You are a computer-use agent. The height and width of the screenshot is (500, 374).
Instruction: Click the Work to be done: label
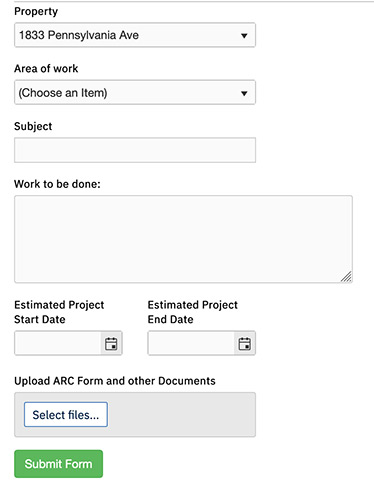click(x=57, y=184)
